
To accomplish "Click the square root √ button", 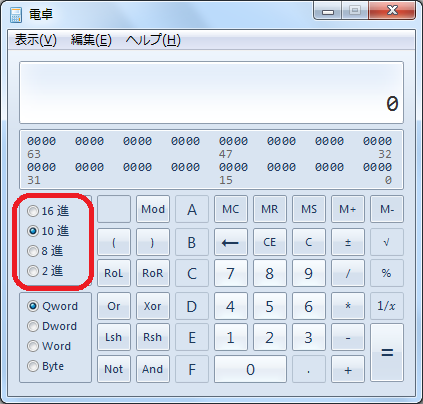I will tap(387, 242).
